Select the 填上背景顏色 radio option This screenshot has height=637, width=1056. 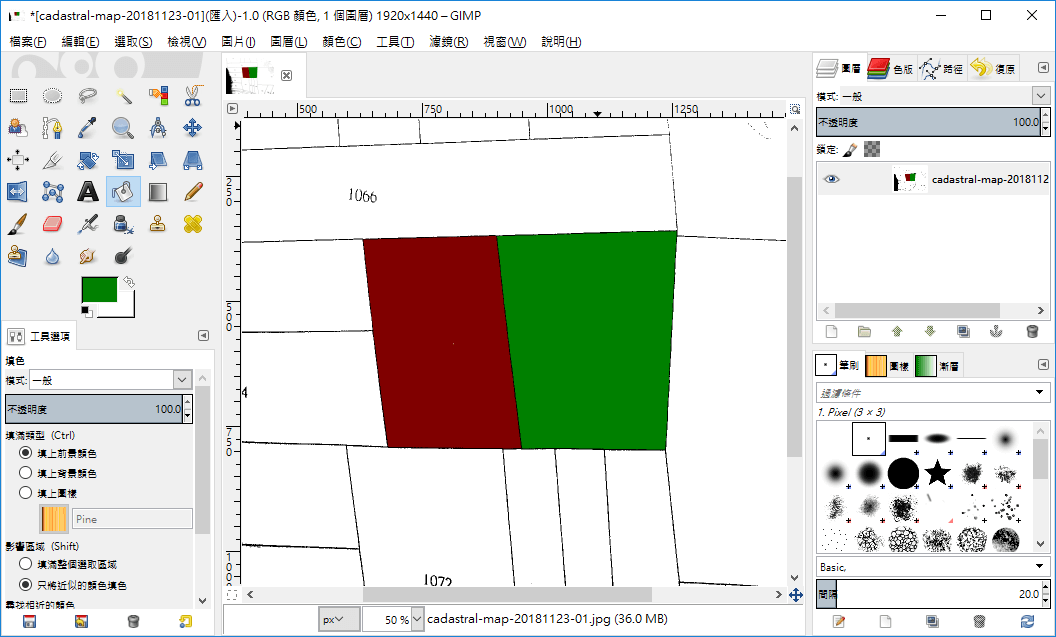(x=26, y=473)
